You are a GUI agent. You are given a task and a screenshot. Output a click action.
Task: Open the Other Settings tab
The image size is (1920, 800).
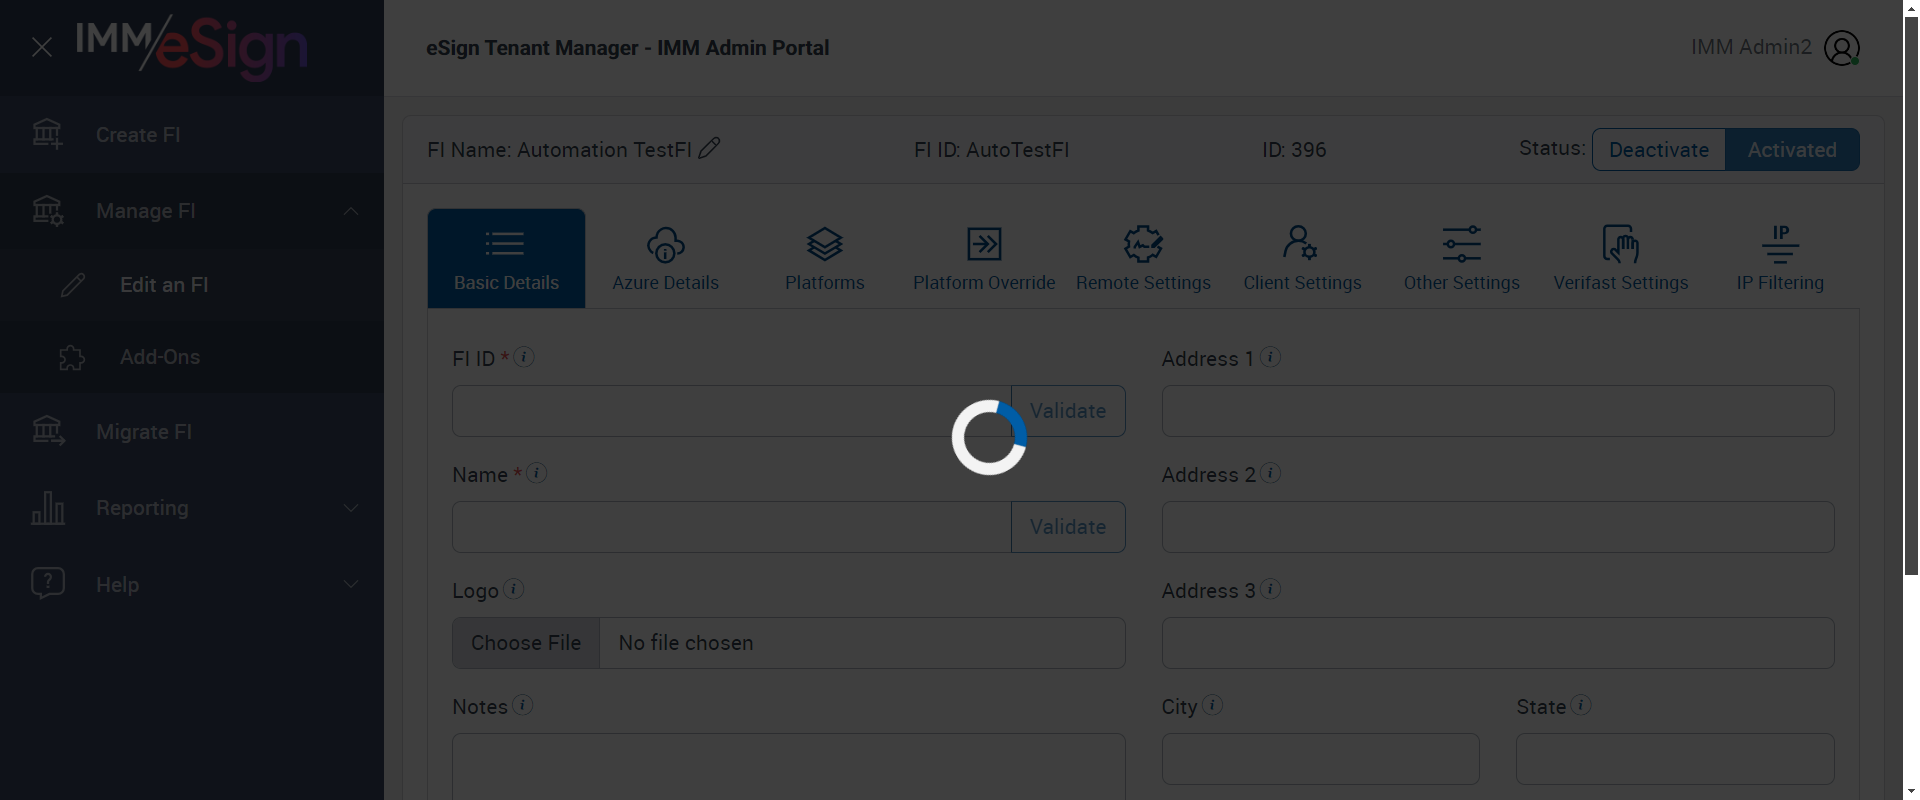pos(1462,258)
